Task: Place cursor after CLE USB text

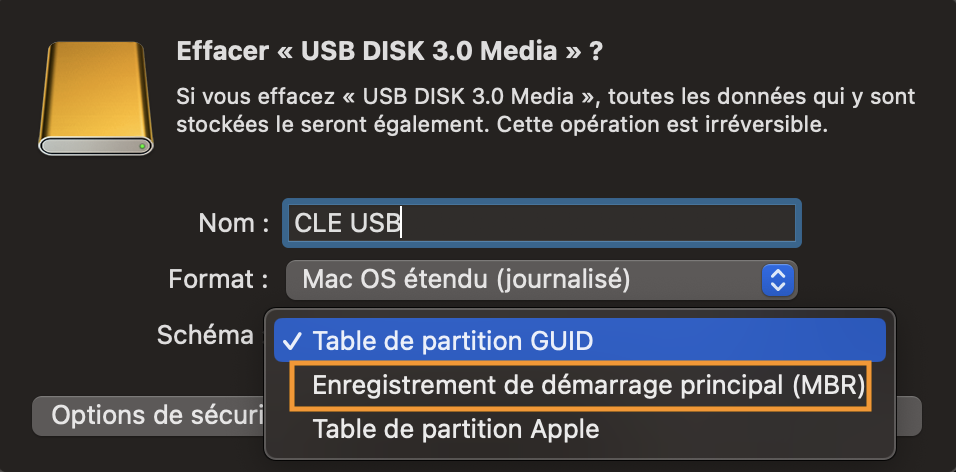Action: [x=403, y=223]
